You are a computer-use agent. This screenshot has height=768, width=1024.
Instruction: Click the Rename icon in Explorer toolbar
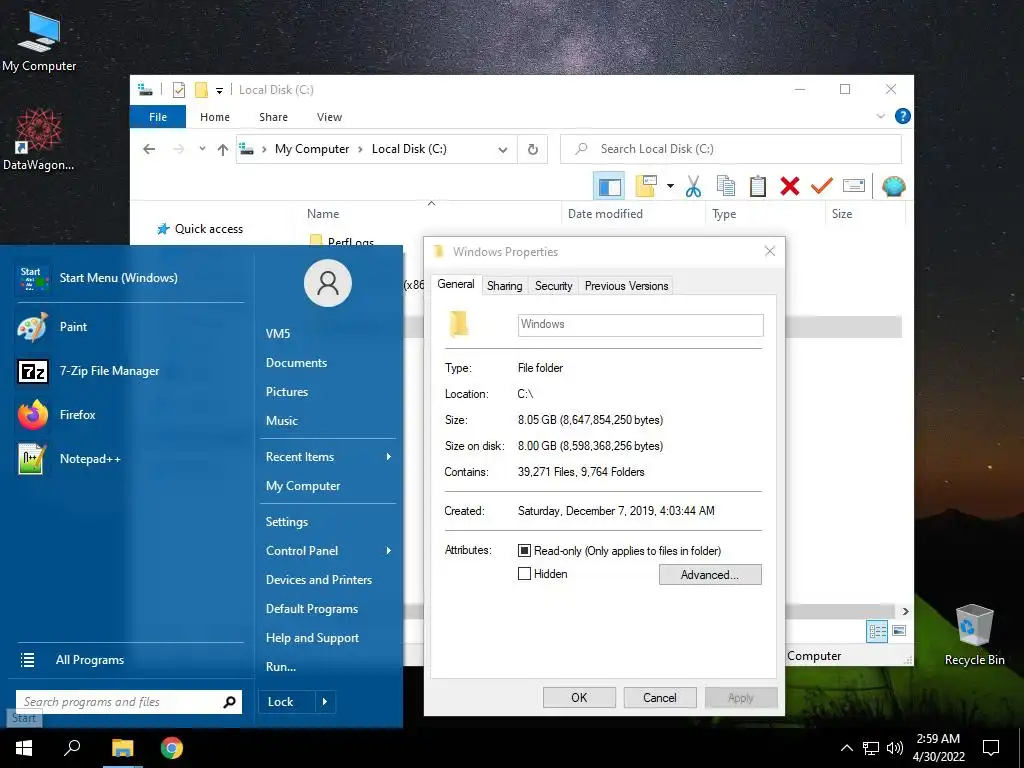tap(854, 186)
